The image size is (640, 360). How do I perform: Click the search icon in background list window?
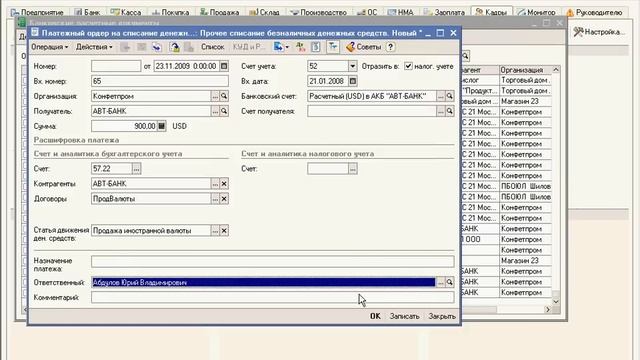coord(465,56)
